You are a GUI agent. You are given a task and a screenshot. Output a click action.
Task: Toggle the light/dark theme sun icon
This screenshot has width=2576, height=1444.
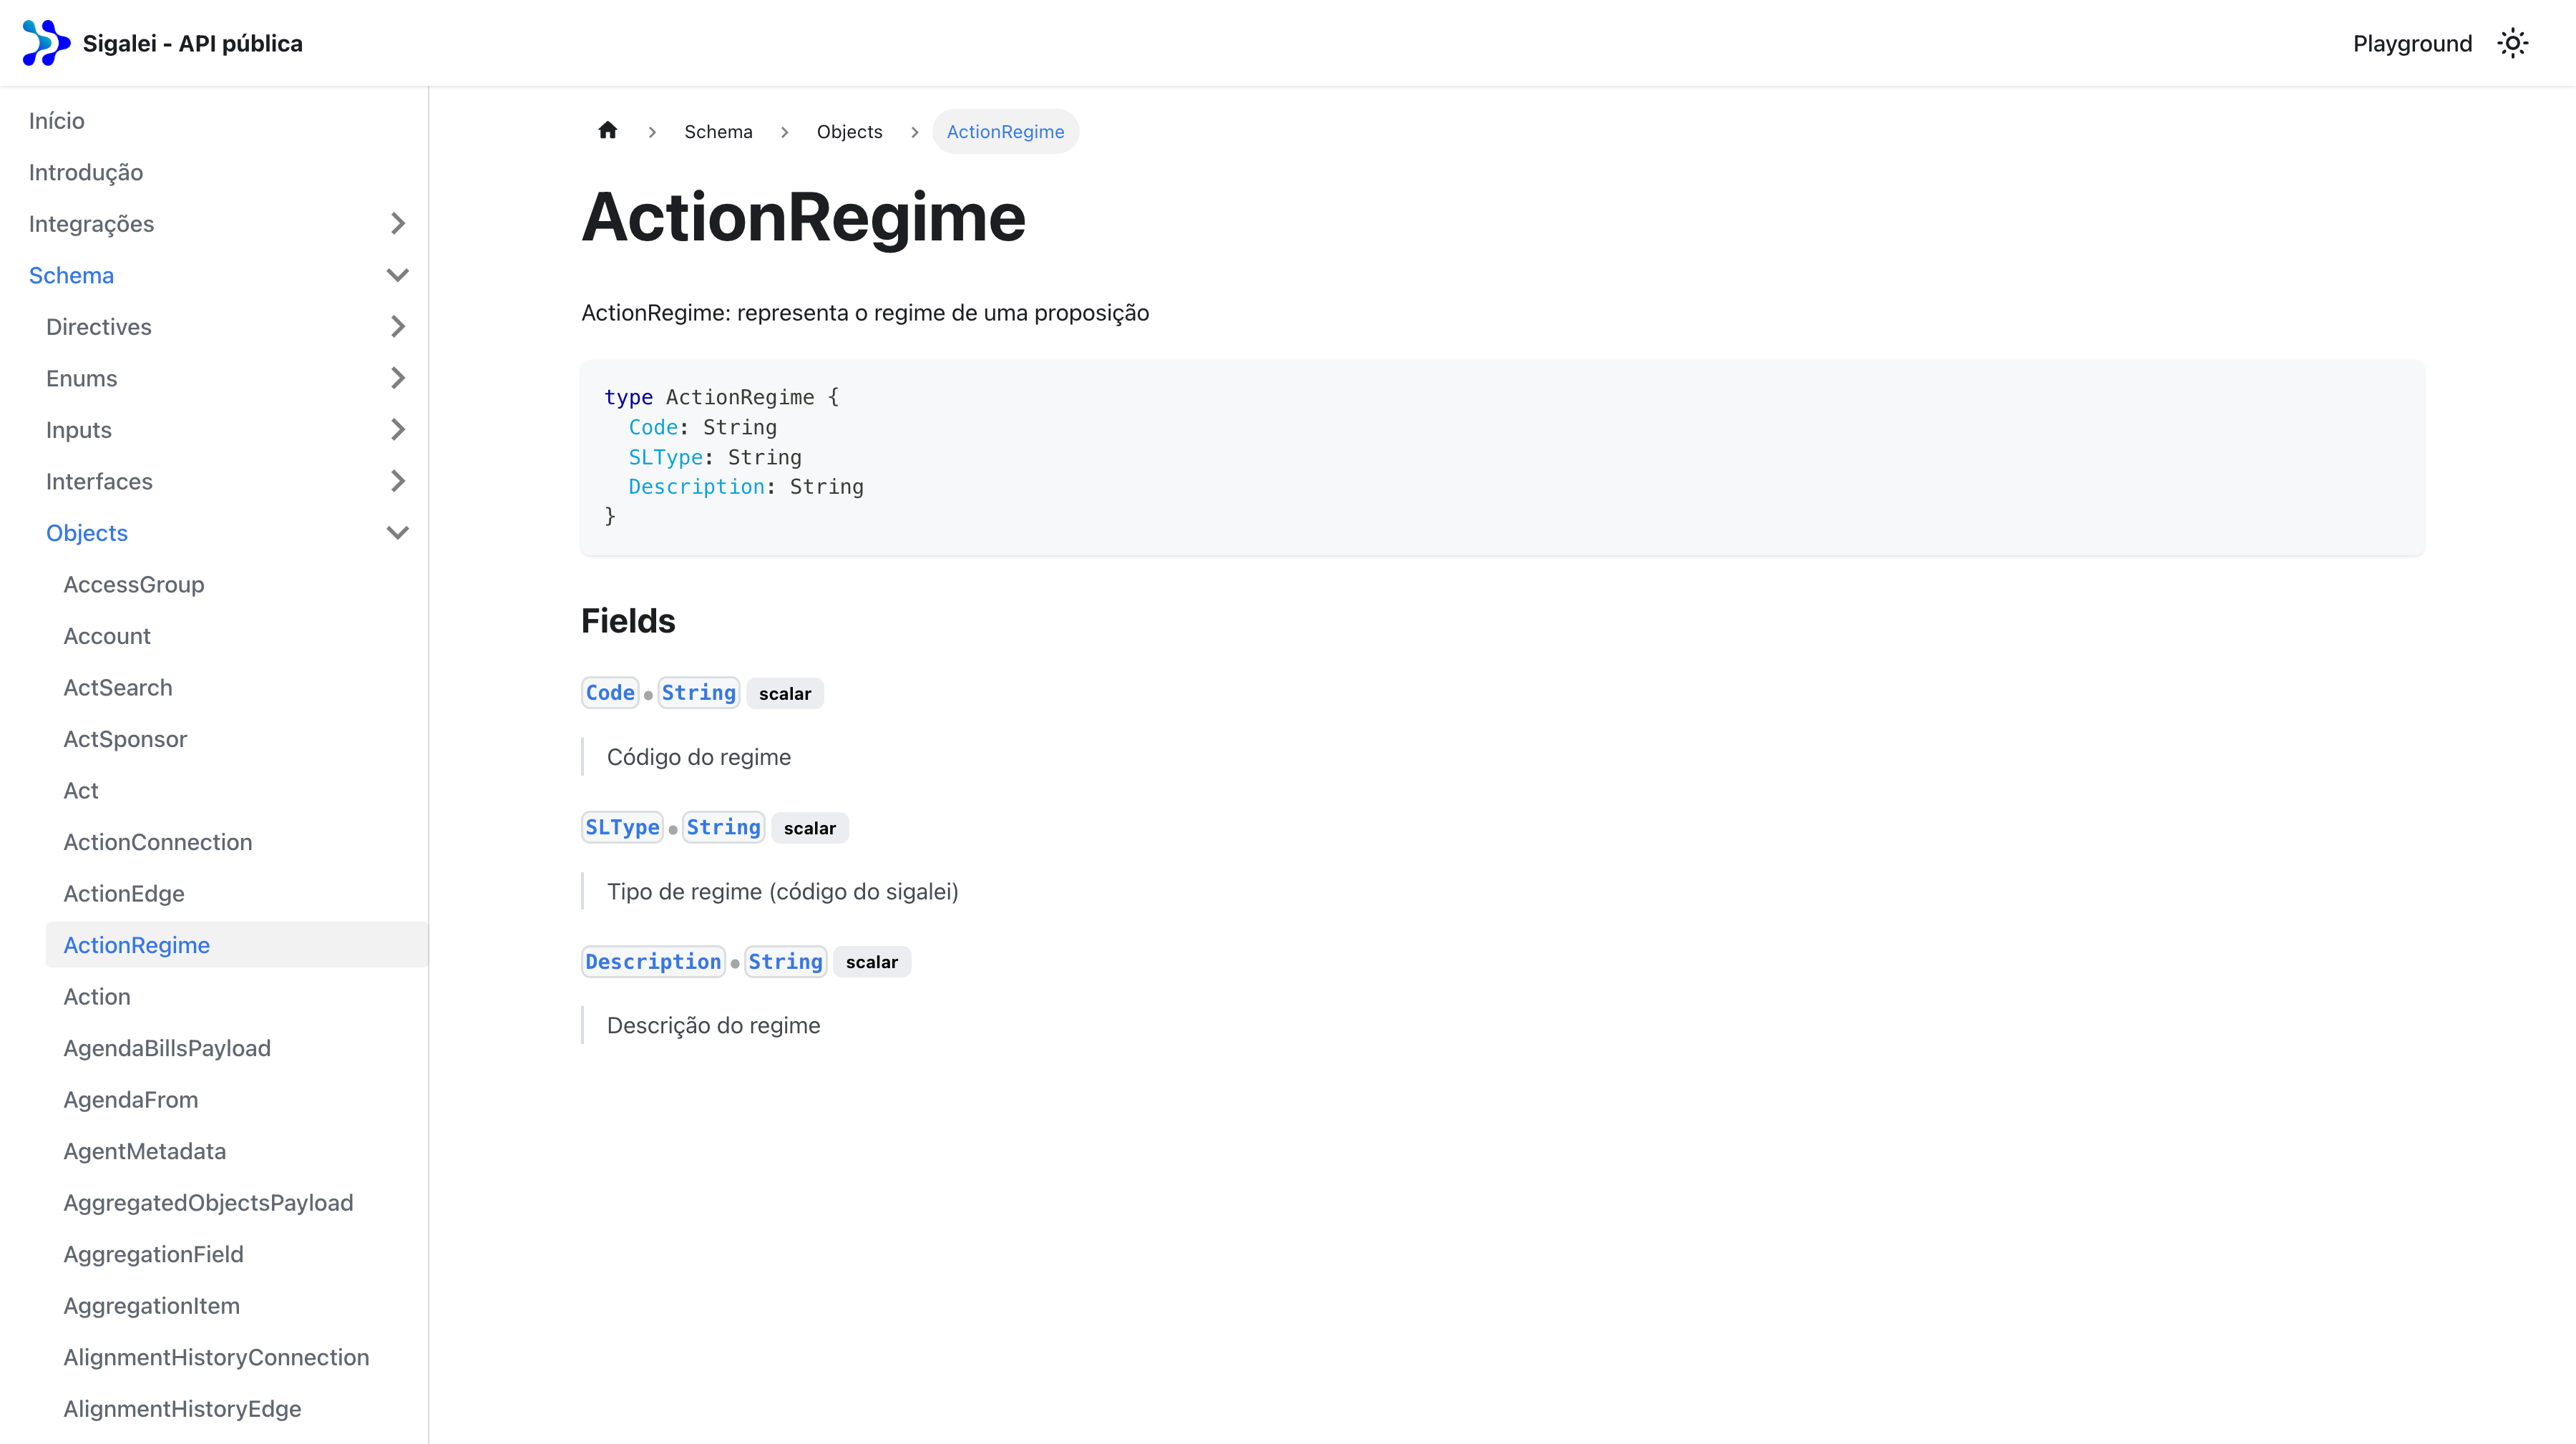[2512, 43]
